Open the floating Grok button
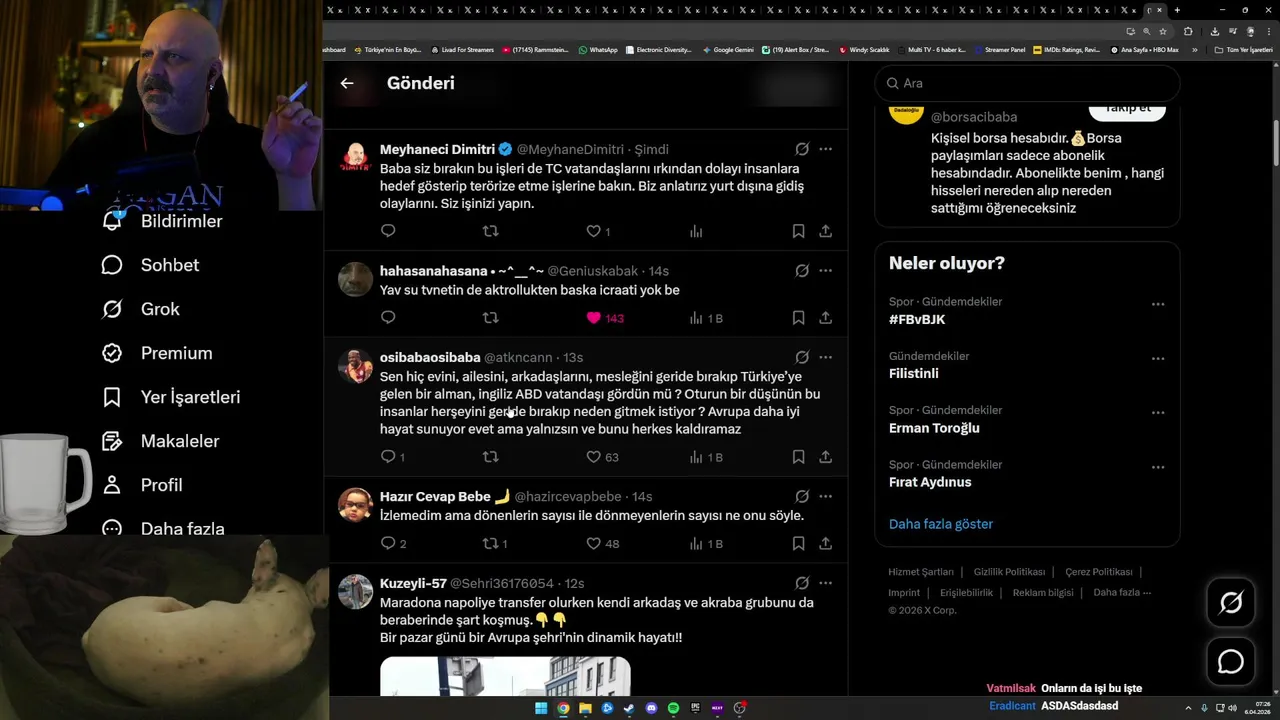 1231,602
